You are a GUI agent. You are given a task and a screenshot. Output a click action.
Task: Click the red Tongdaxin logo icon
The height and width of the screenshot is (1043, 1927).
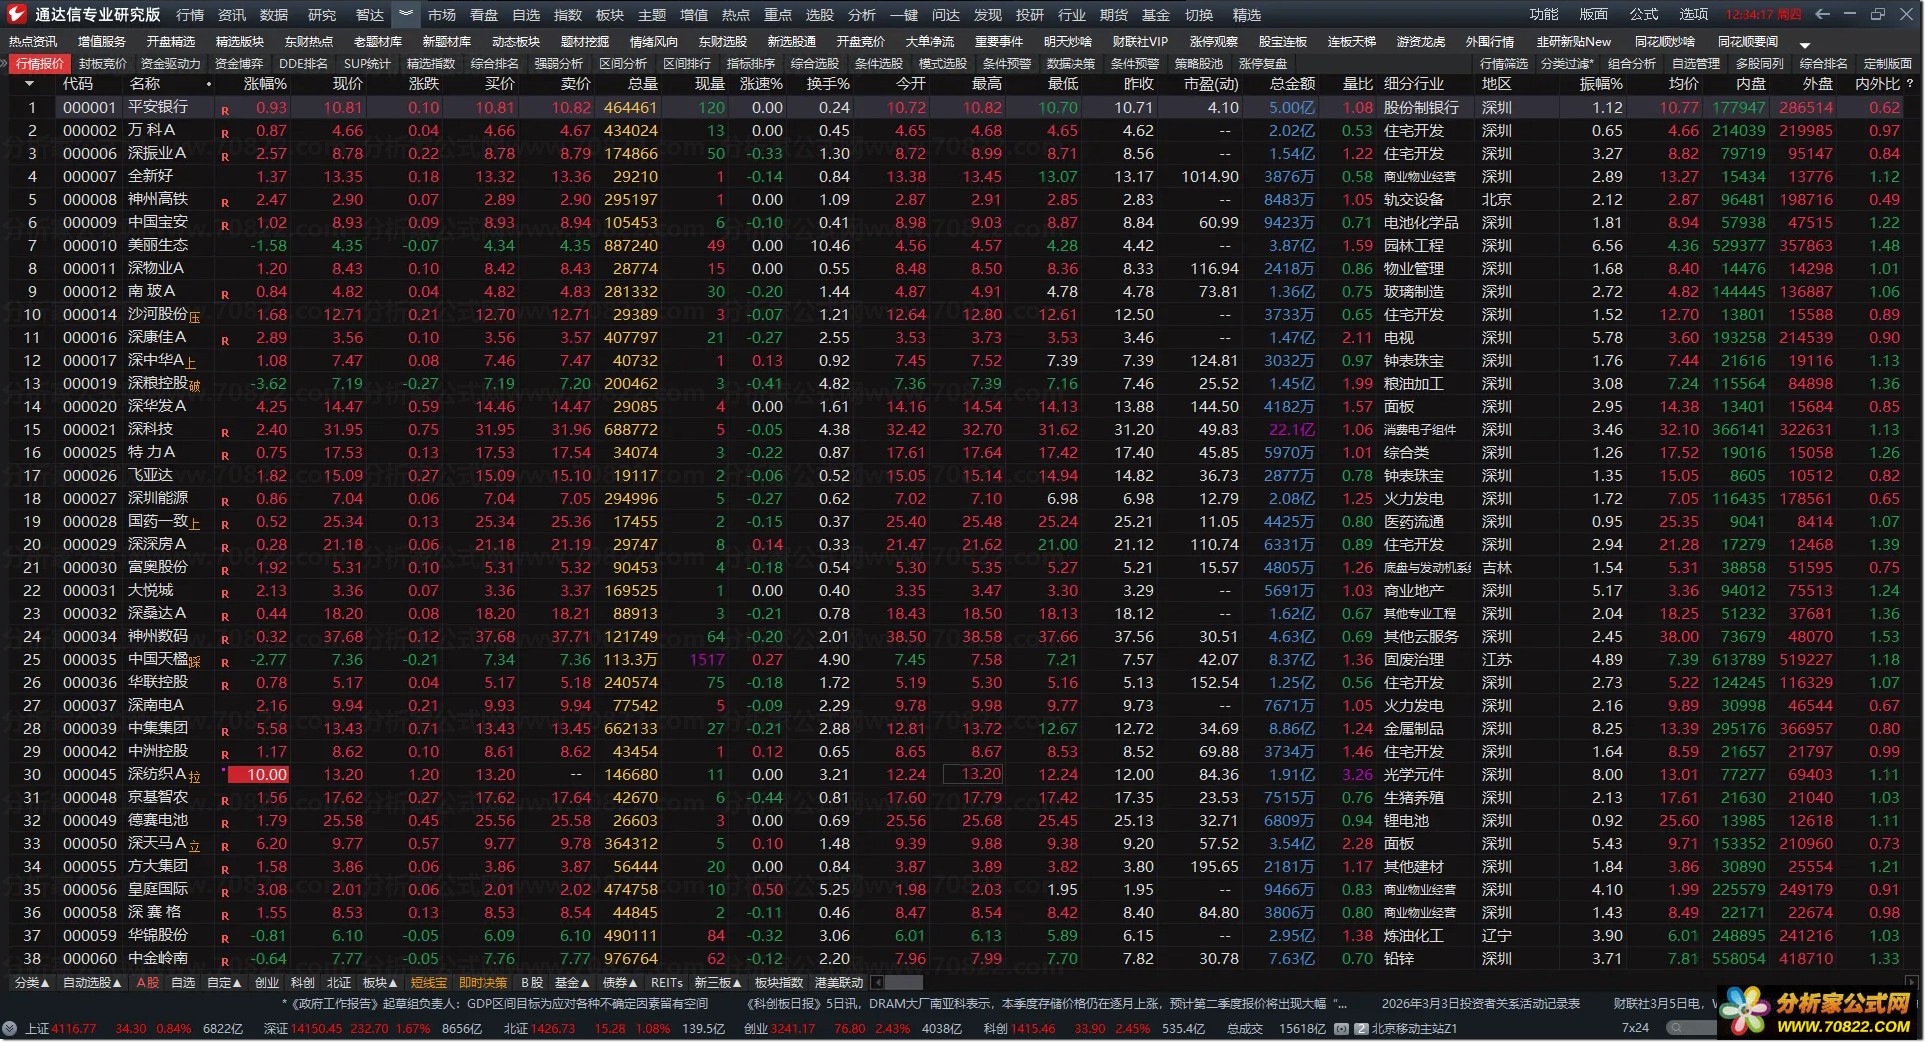[x=17, y=14]
